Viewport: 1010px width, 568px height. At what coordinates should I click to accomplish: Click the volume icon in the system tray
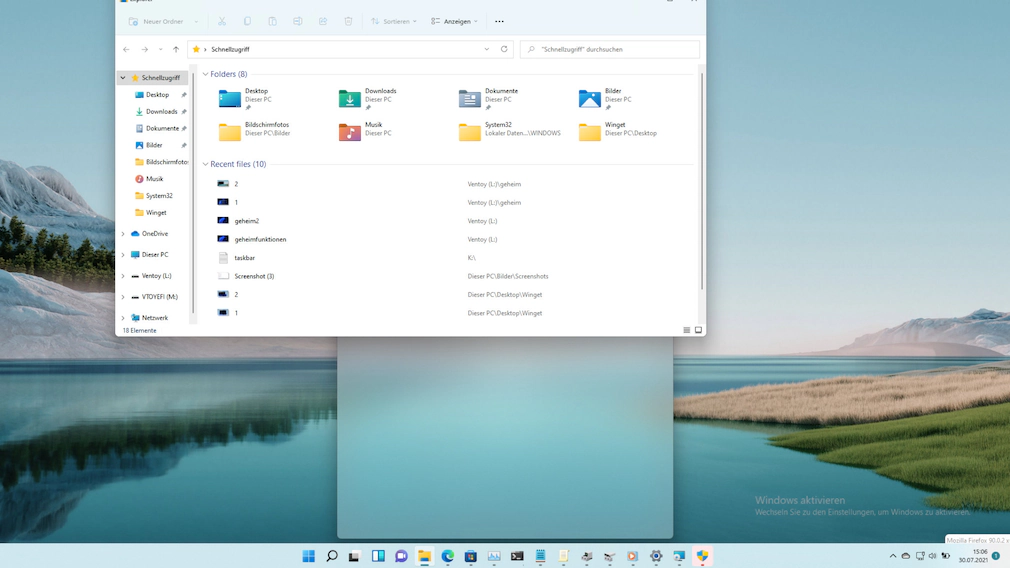click(932, 556)
